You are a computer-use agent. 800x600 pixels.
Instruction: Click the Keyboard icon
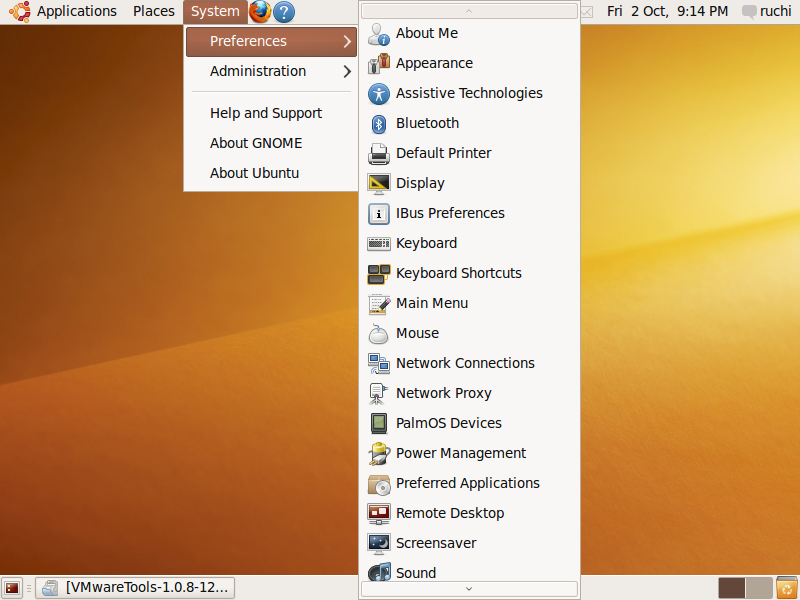coord(379,244)
